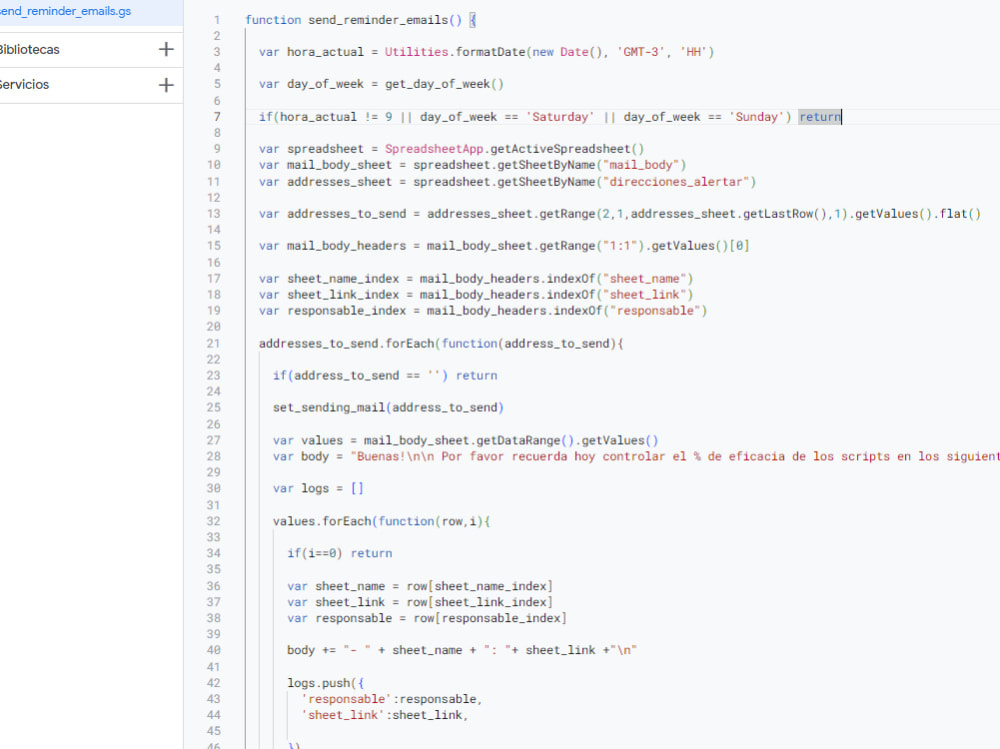This screenshot has height=749, width=1000.
Task: Click row[responsable_index] on line 38
Action: point(490,618)
